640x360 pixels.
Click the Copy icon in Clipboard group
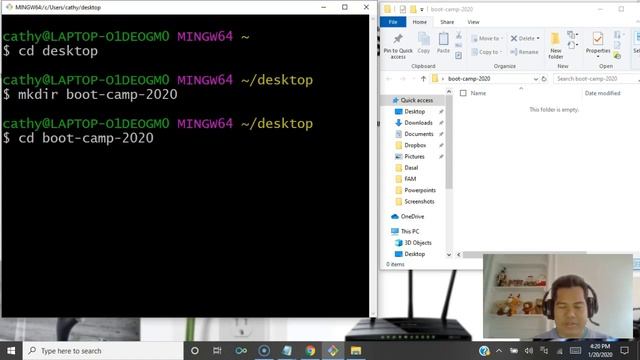tap(424, 39)
